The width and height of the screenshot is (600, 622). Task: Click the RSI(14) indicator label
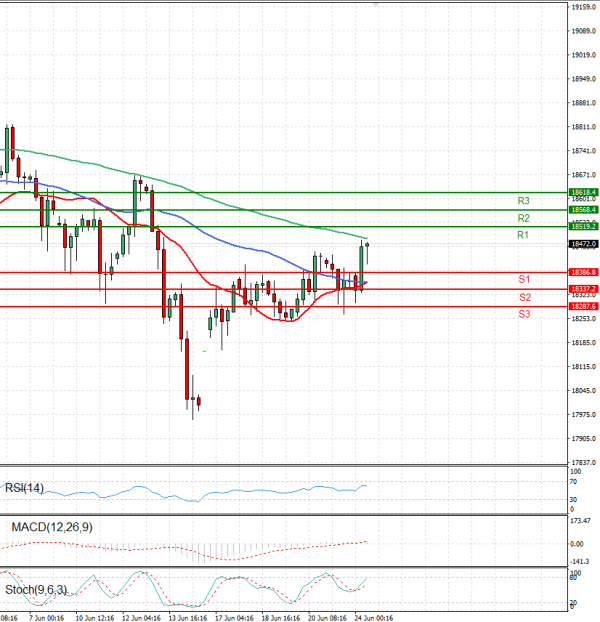coord(24,488)
